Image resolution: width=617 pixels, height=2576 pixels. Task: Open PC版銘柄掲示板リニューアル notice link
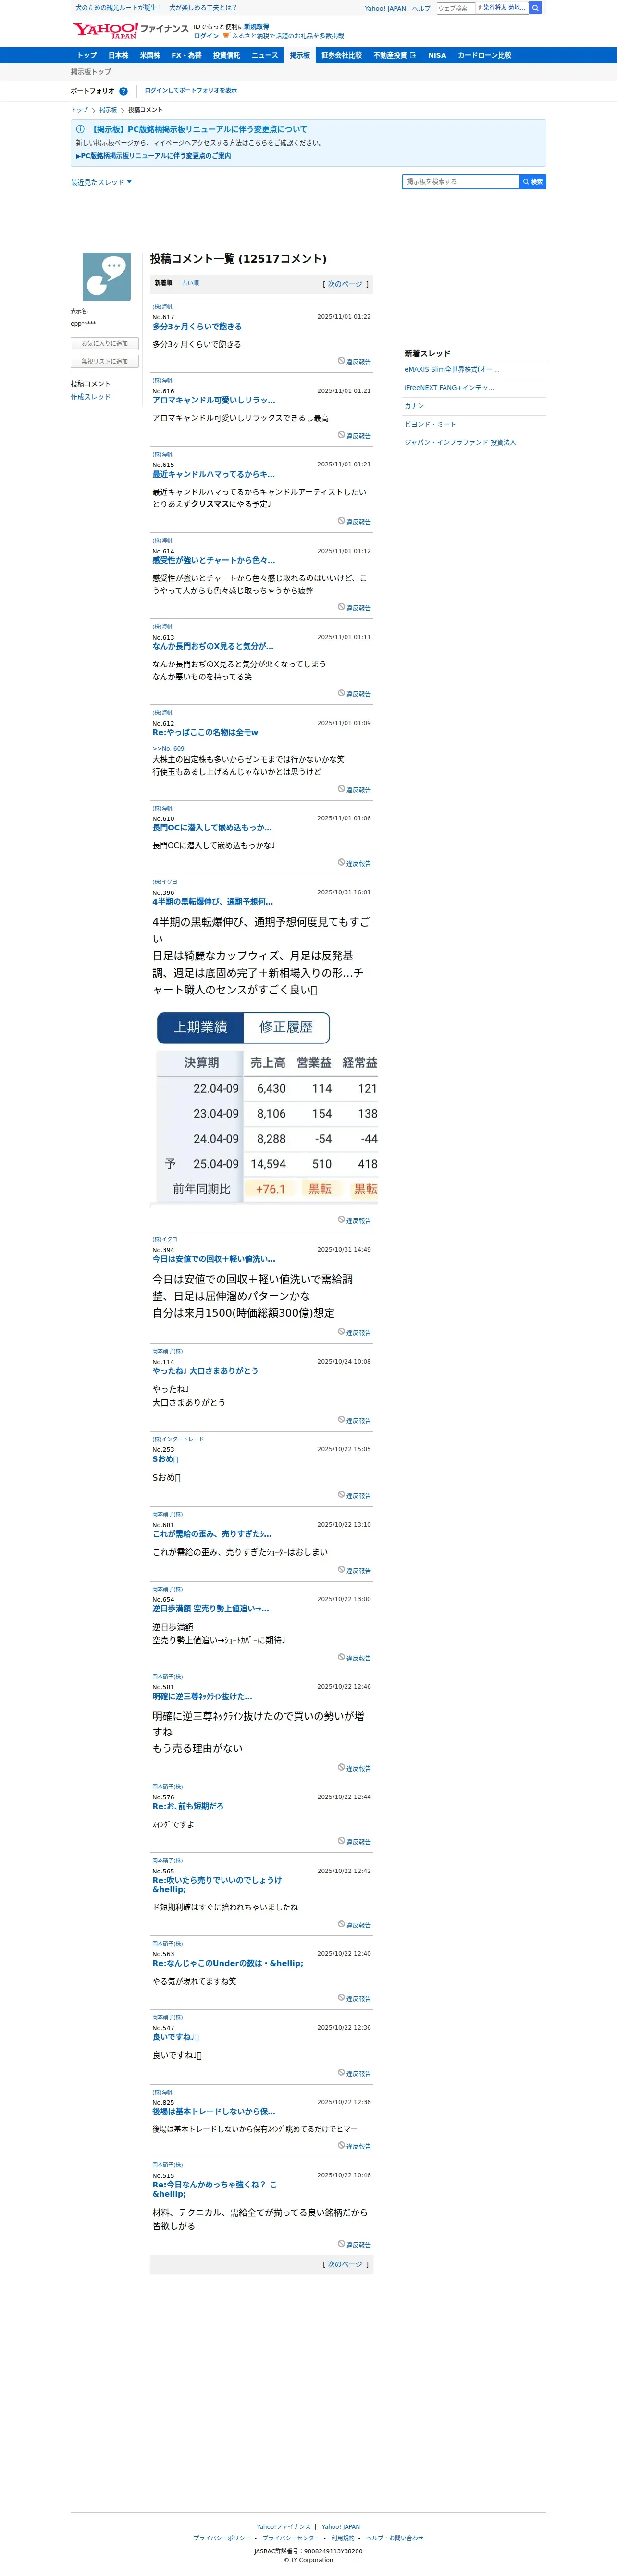[x=153, y=156]
